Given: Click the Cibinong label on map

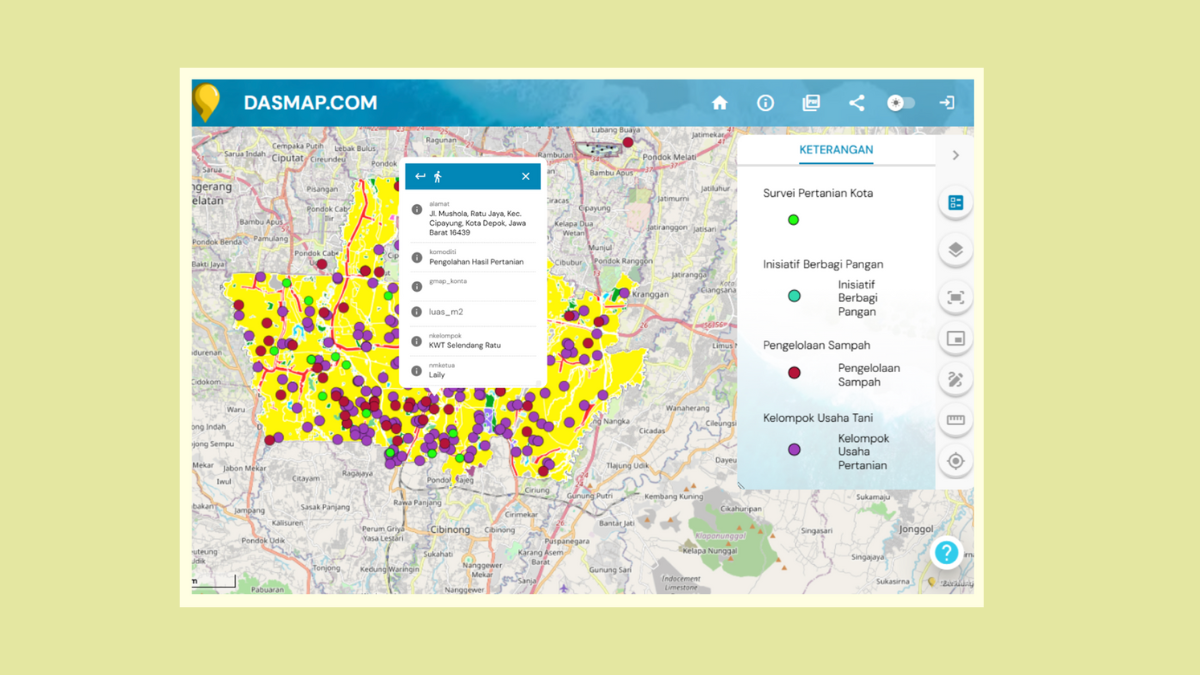Looking at the screenshot, I should tap(449, 529).
